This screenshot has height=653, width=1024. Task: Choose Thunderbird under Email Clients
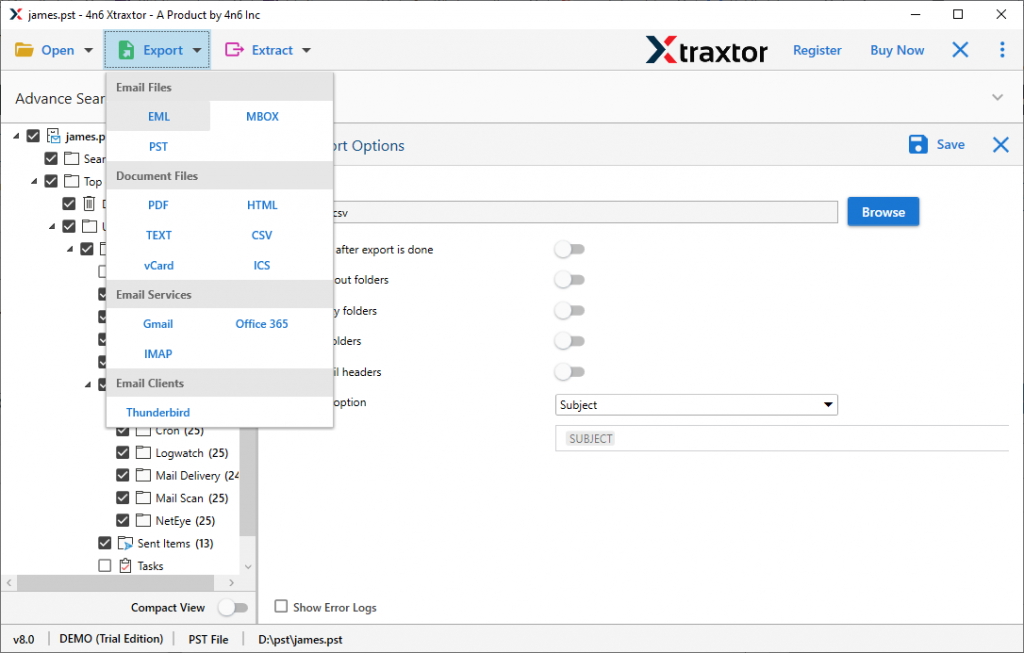[158, 412]
